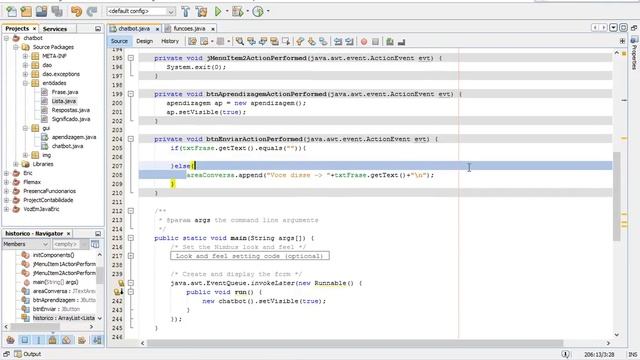The image size is (640, 360).
Task: Click the Uncomment editor toolbar icon
Action: (401, 42)
